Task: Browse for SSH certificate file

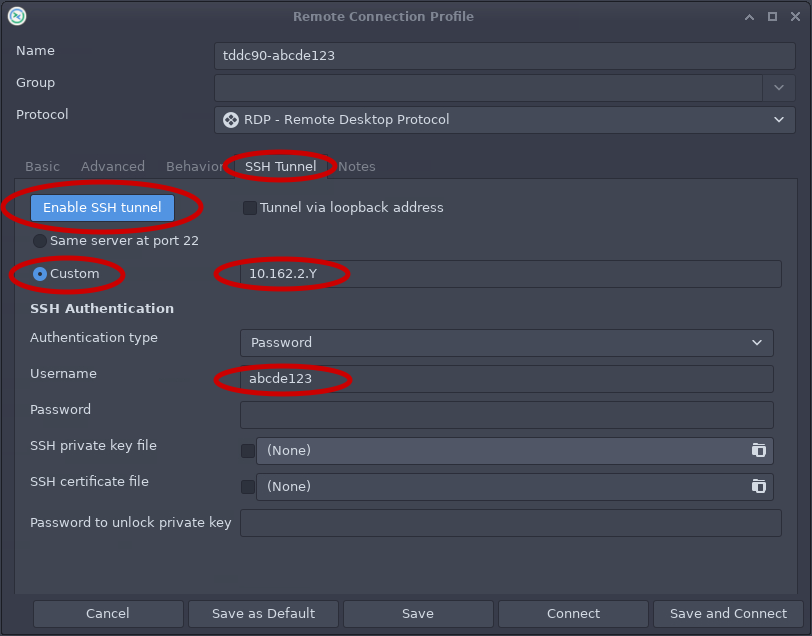Action: coord(758,486)
